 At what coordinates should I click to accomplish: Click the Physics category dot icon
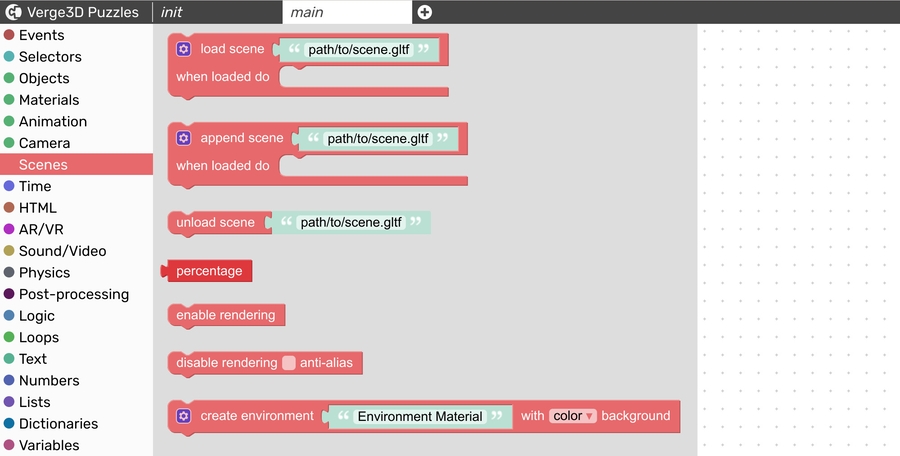[9, 272]
